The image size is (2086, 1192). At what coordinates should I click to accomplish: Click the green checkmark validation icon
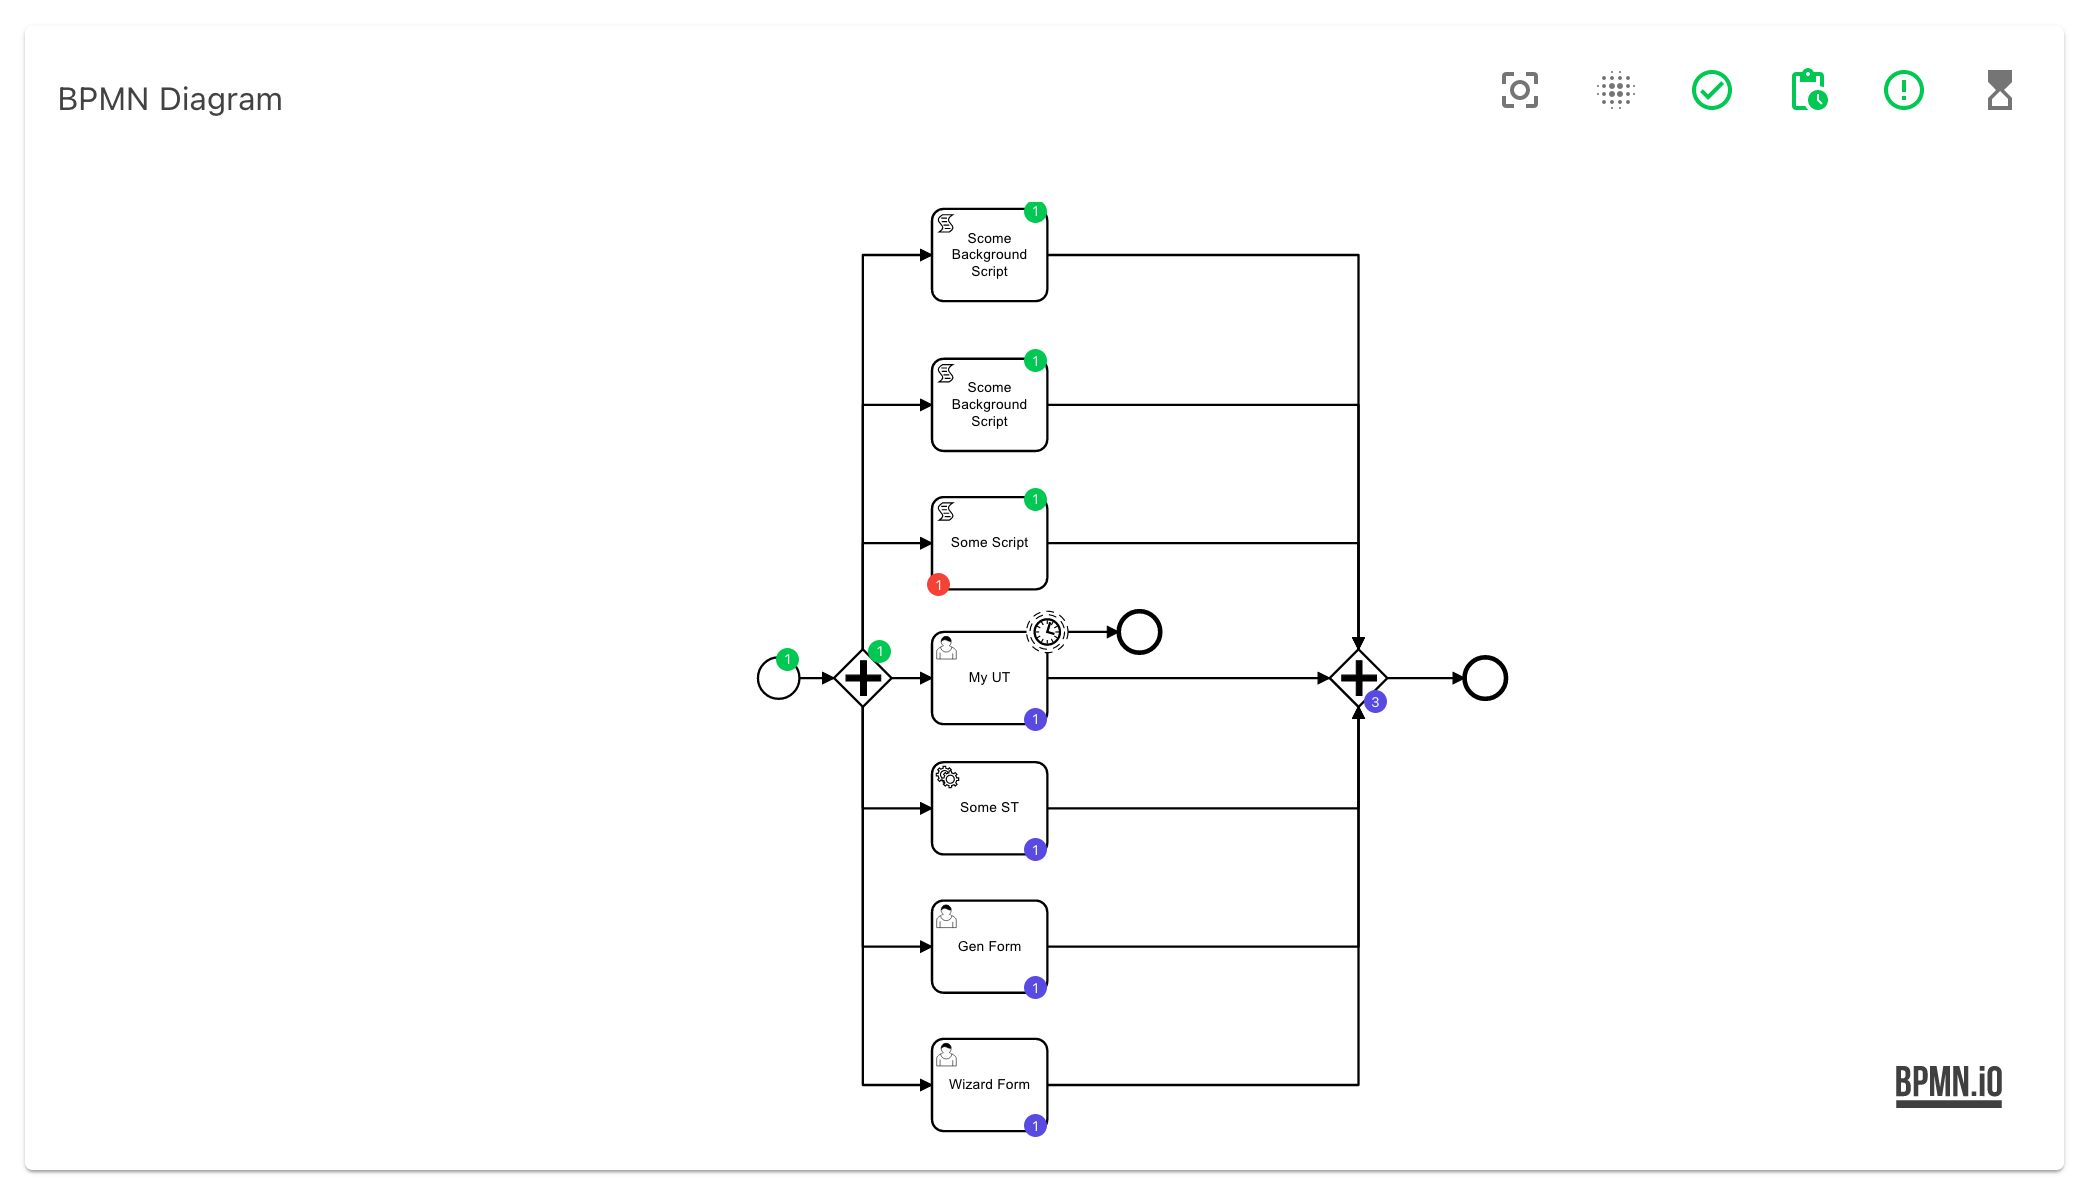point(1712,90)
